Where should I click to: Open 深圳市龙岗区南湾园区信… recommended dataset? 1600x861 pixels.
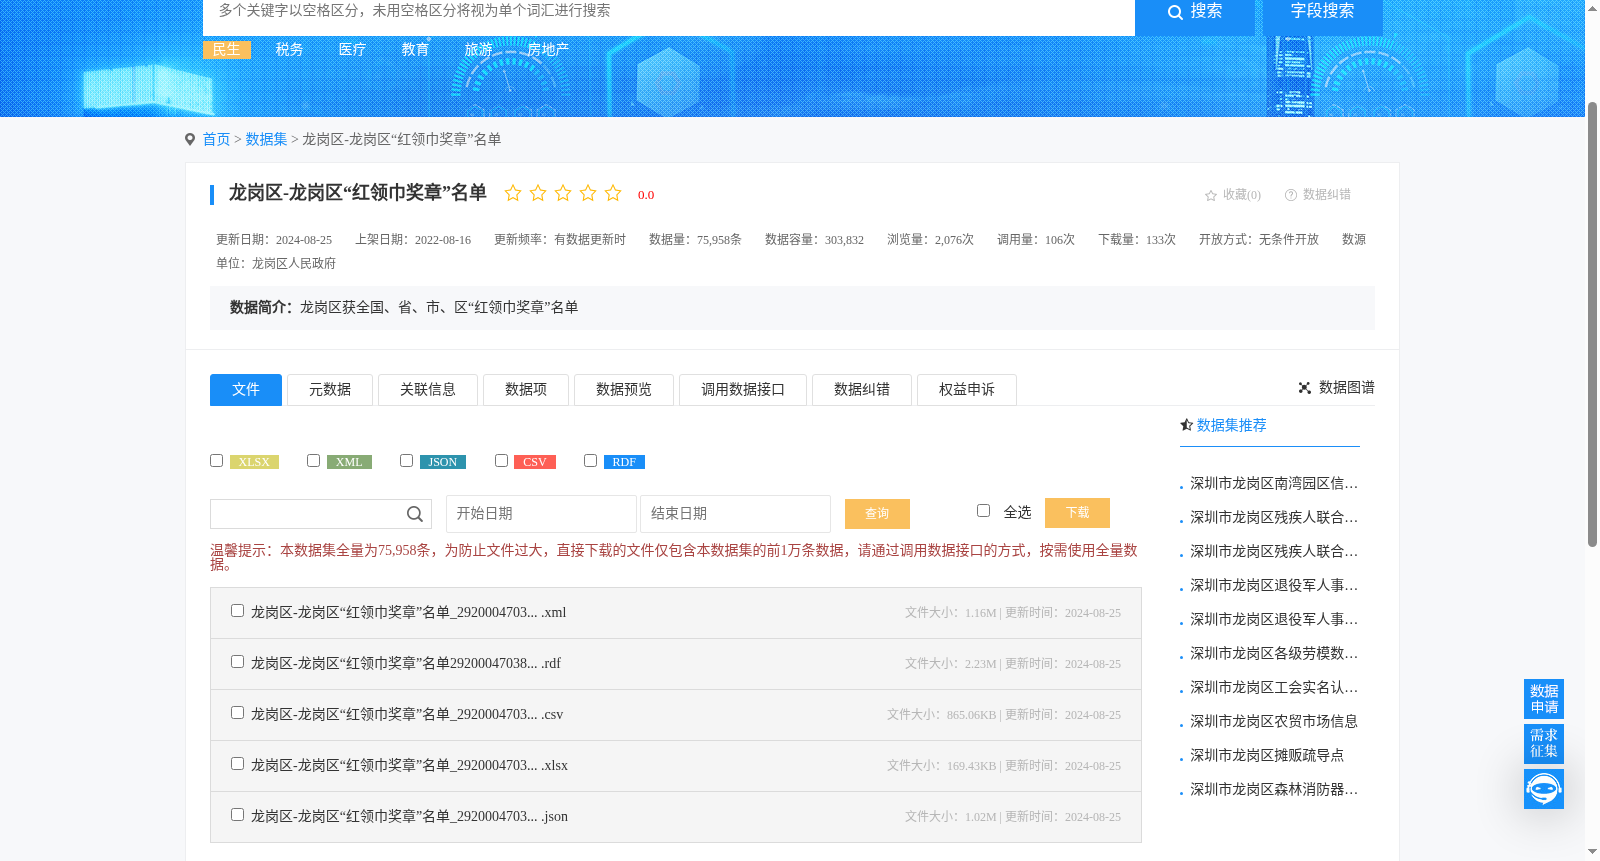point(1274,484)
